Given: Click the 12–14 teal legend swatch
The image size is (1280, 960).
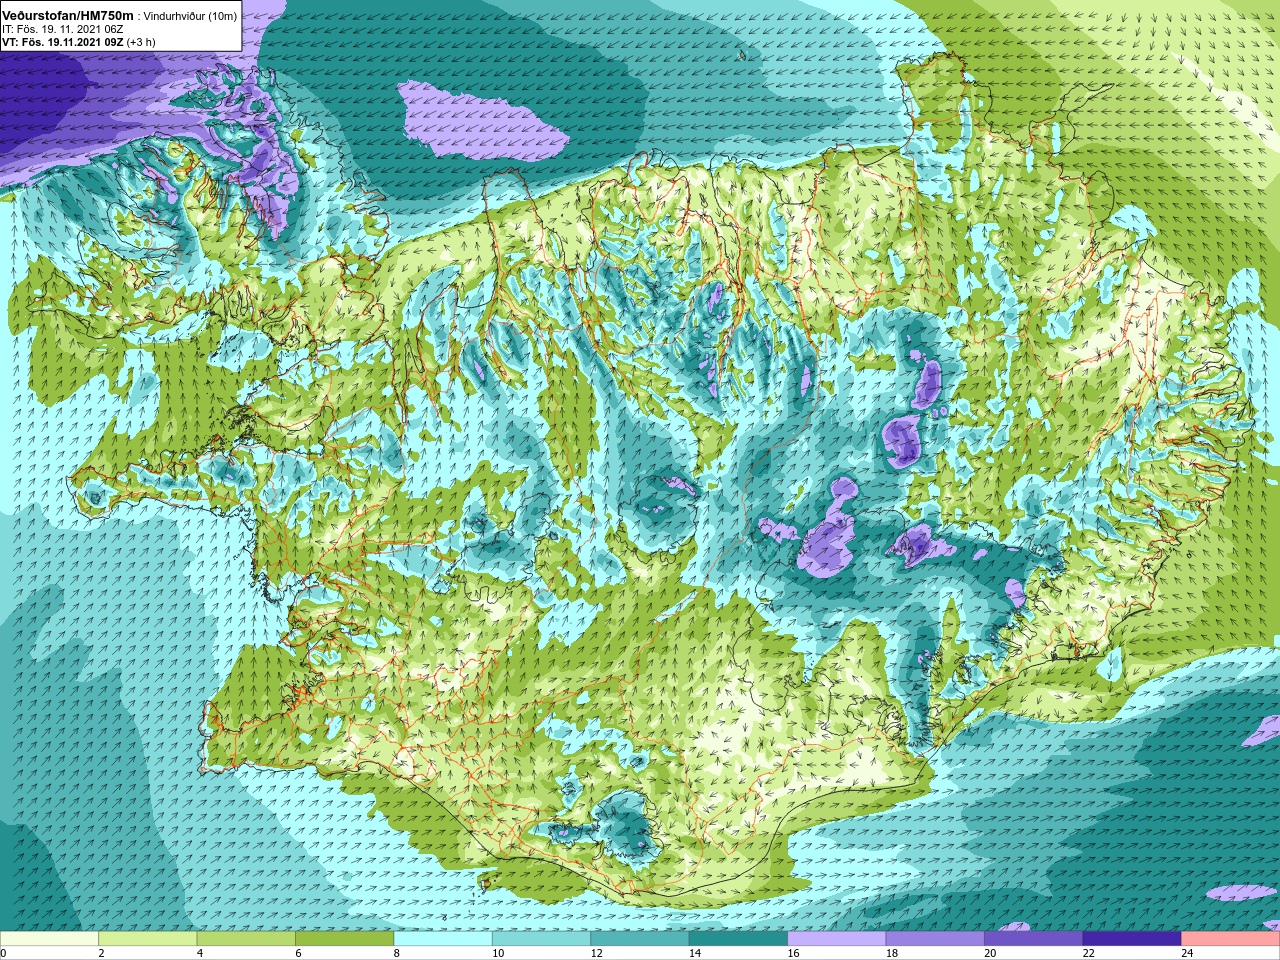Looking at the screenshot, I should click(640, 939).
